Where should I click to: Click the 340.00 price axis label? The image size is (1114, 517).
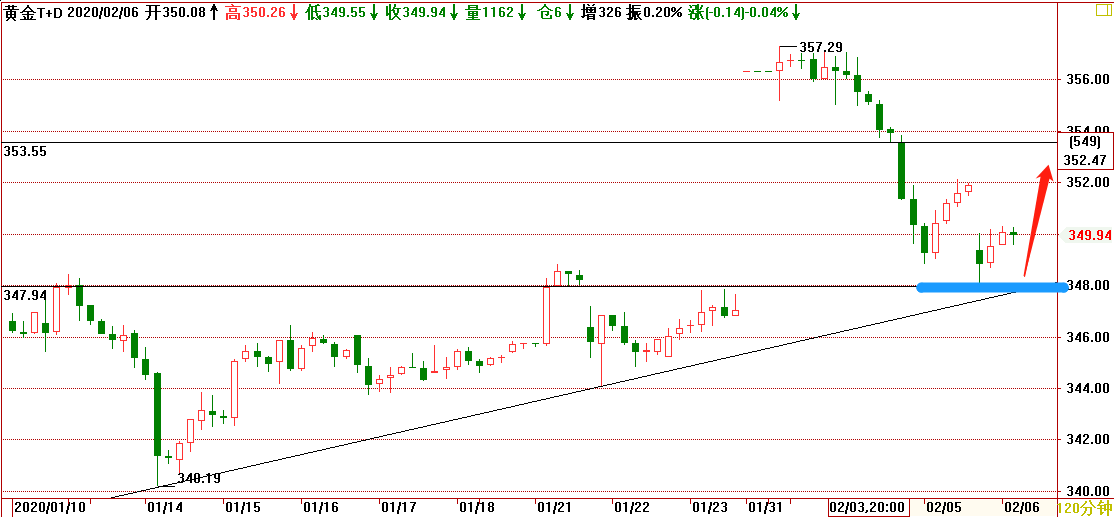pyautogui.click(x=1086, y=491)
